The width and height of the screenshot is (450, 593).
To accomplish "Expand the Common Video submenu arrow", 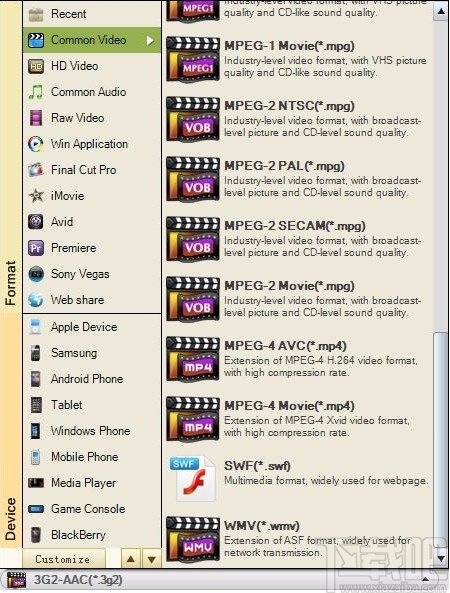I will pos(150,40).
